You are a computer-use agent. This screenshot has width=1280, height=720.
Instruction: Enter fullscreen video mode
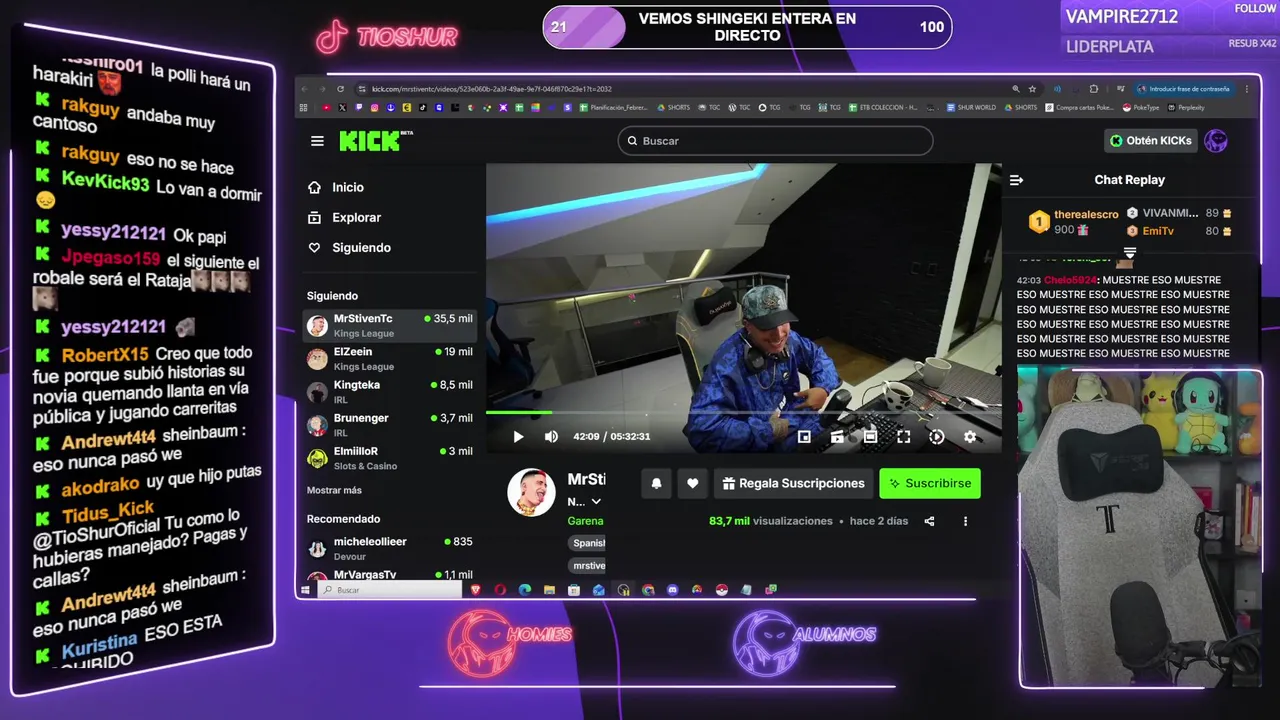pos(903,437)
